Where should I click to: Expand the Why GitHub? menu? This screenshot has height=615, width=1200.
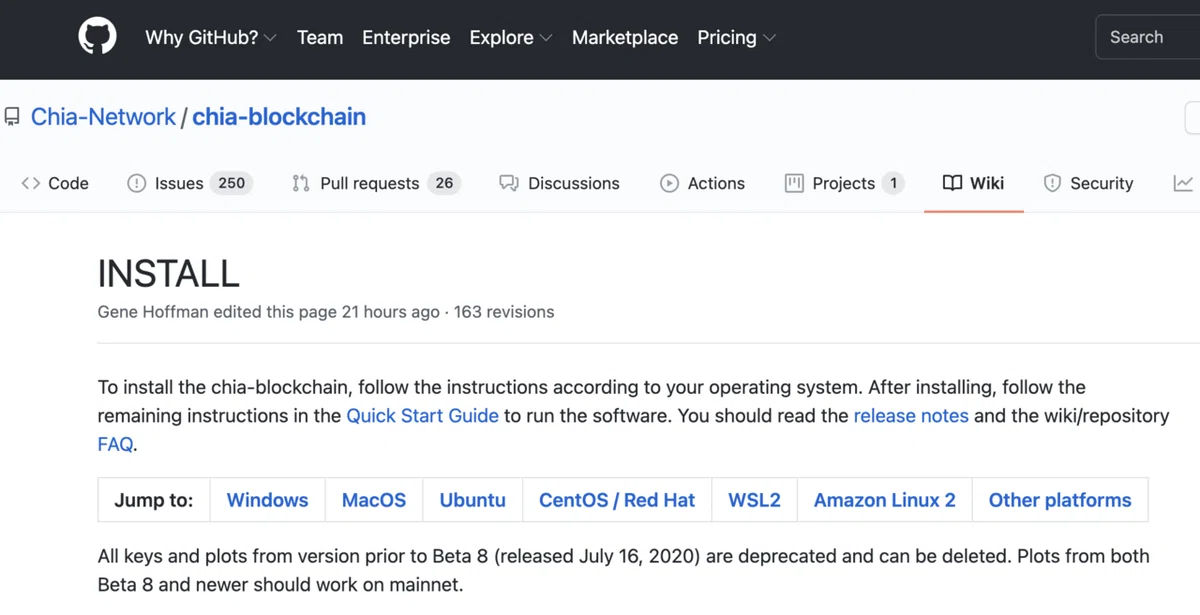(x=210, y=38)
